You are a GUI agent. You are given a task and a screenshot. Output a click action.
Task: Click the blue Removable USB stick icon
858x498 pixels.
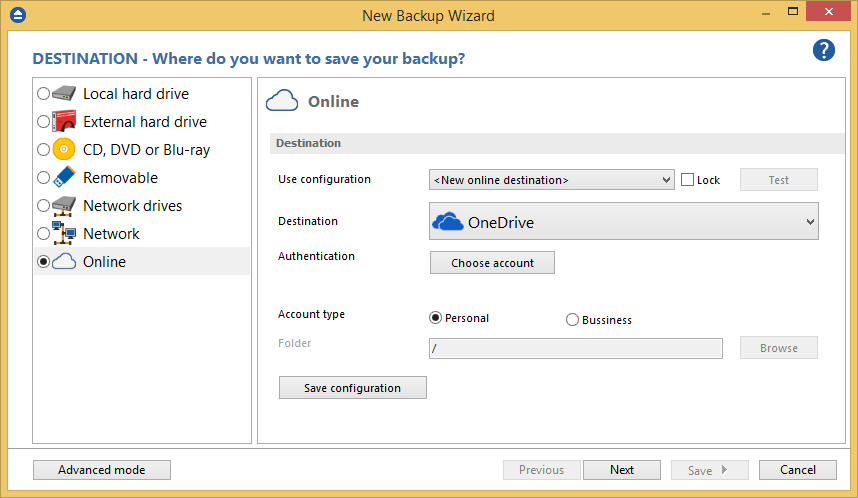pos(64,177)
